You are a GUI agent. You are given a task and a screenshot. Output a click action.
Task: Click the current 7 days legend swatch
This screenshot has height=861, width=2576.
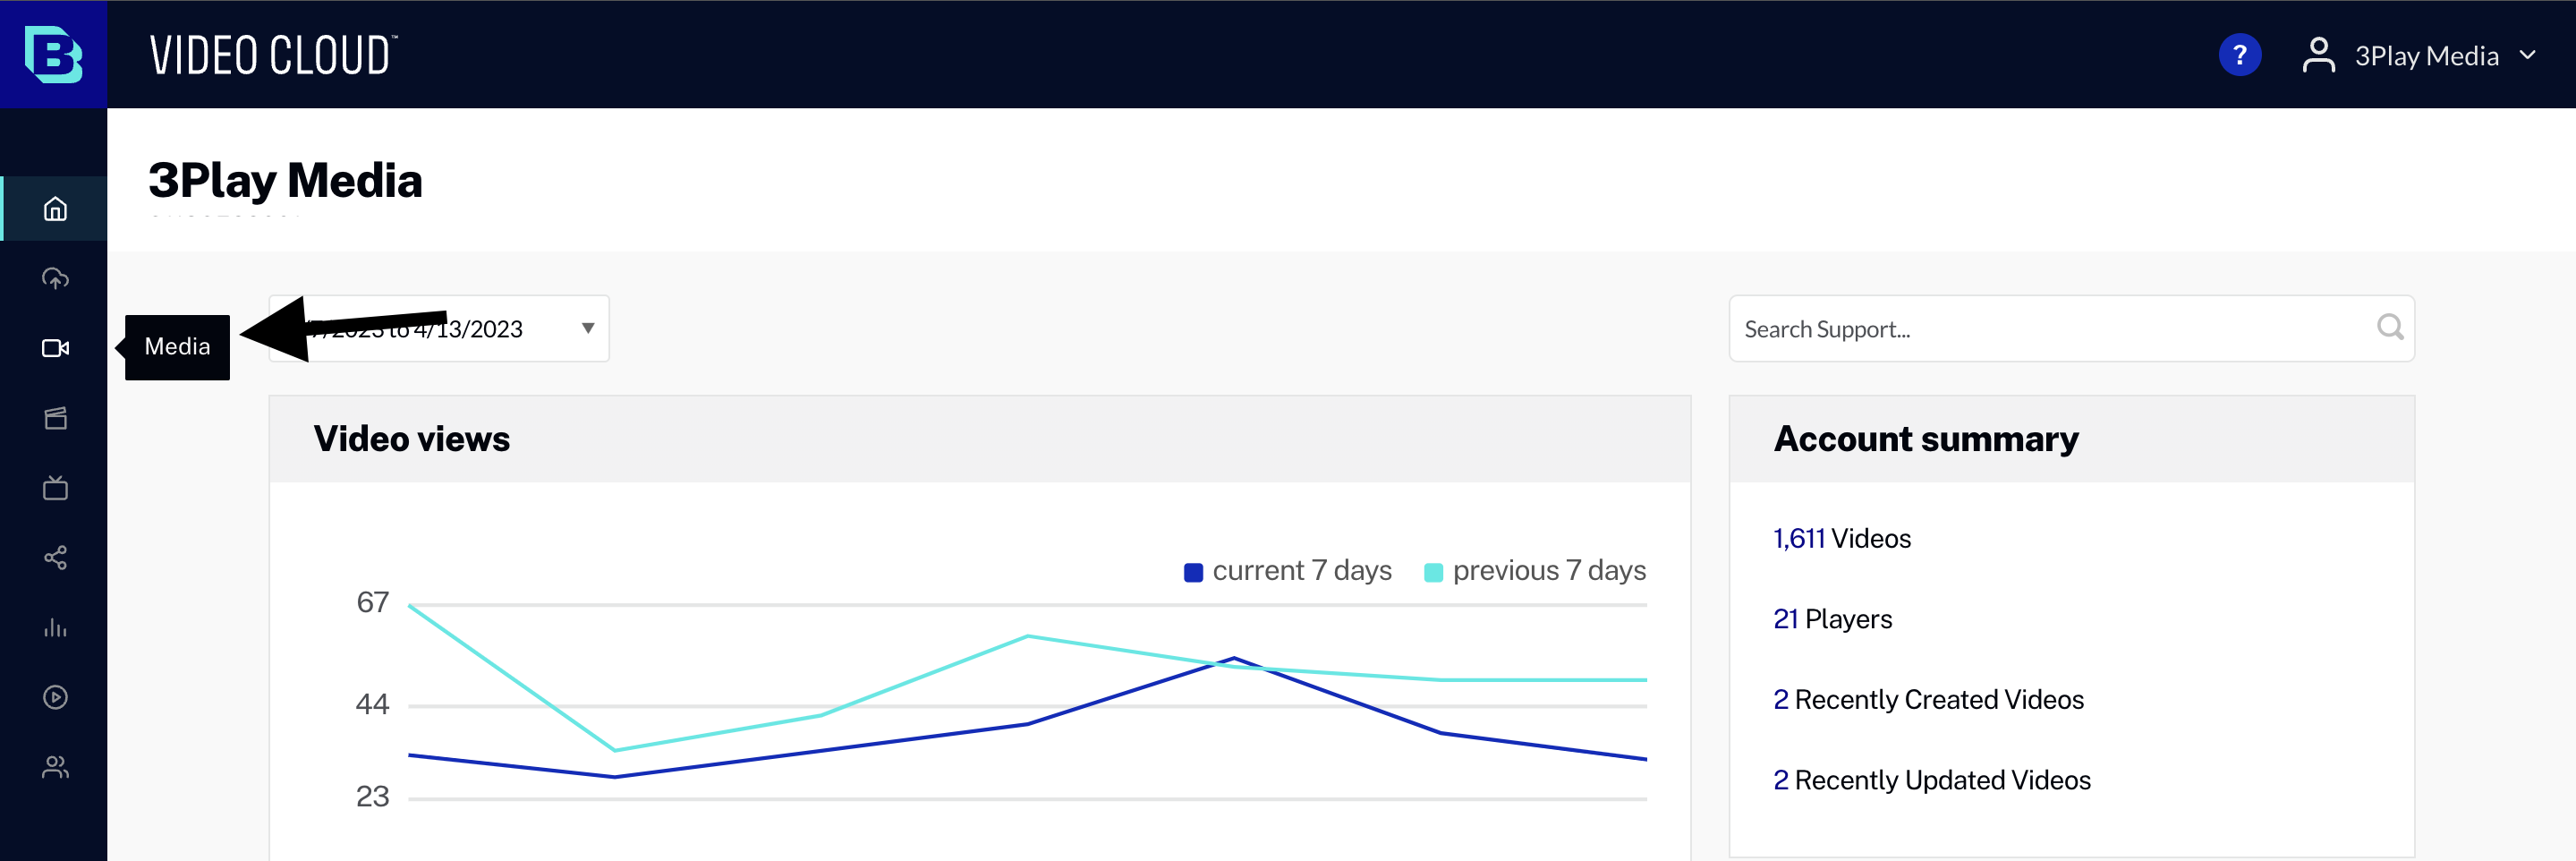[x=1193, y=572]
